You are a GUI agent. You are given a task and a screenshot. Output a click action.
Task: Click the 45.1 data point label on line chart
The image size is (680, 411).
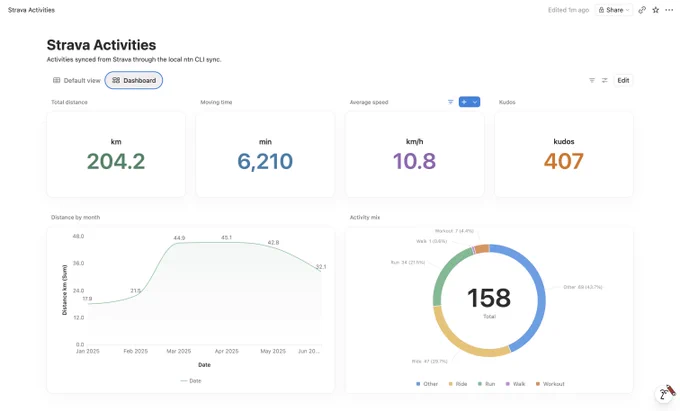[x=226, y=238]
